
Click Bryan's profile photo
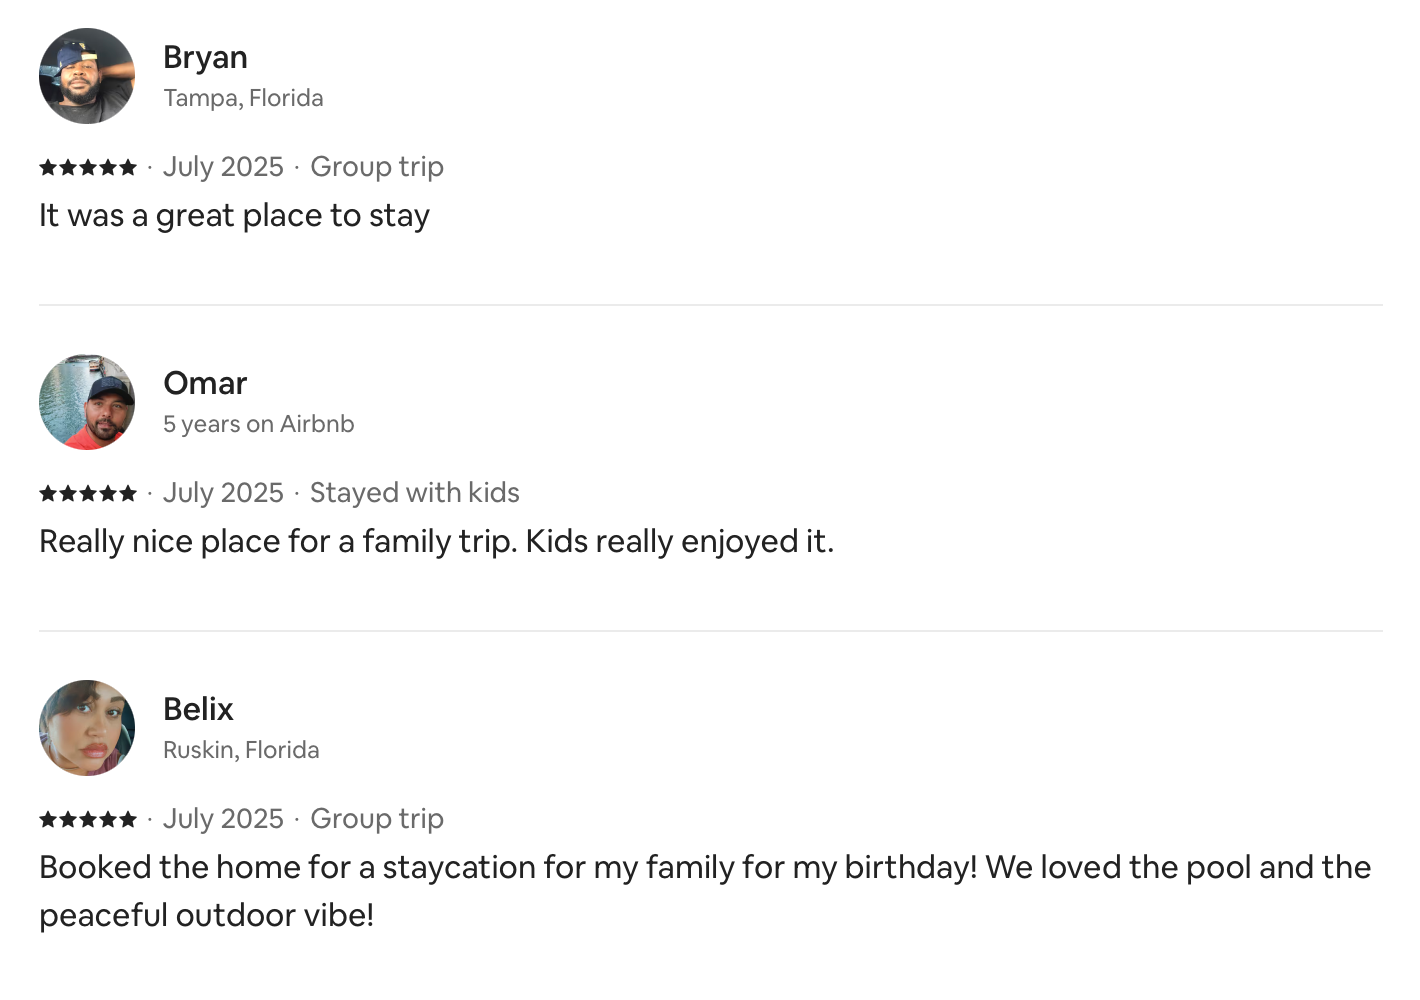click(x=87, y=76)
